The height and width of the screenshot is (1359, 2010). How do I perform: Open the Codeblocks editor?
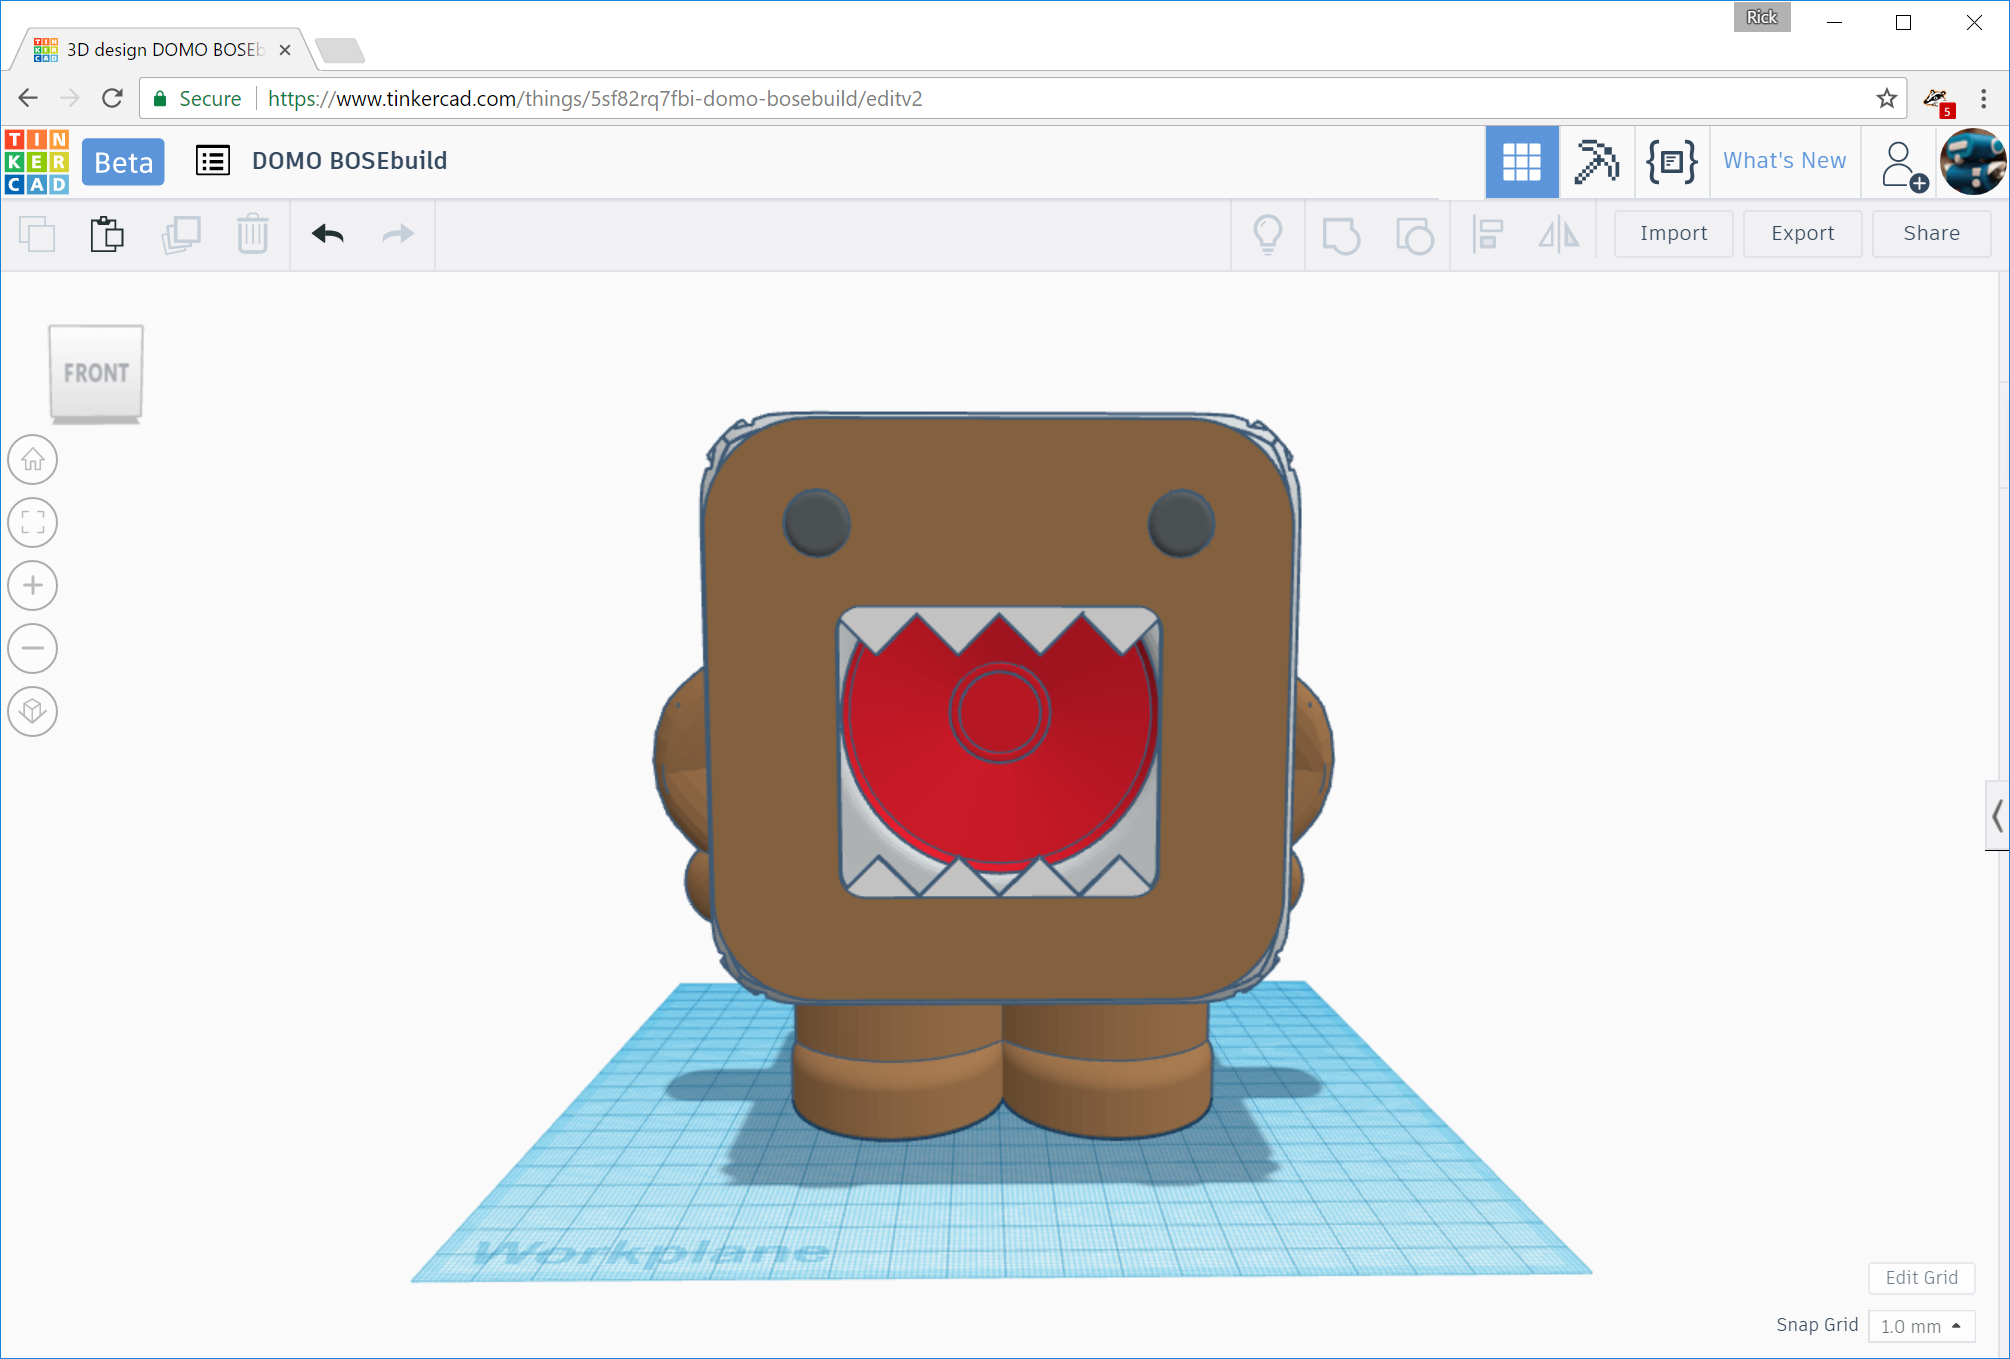coord(1669,161)
